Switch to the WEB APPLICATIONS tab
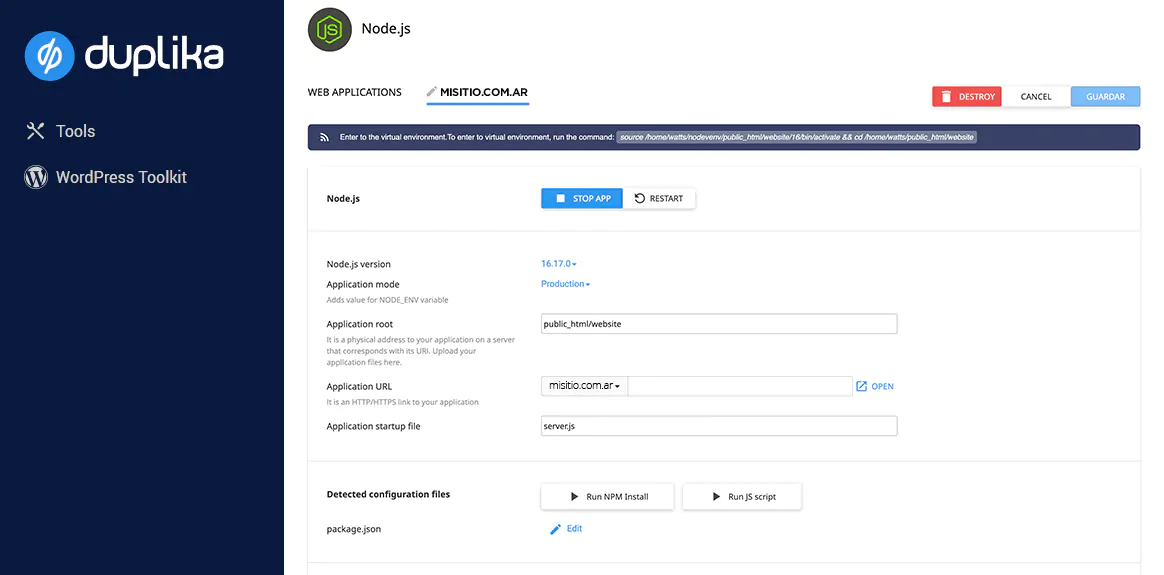The height and width of the screenshot is (575, 1164). pos(354,92)
